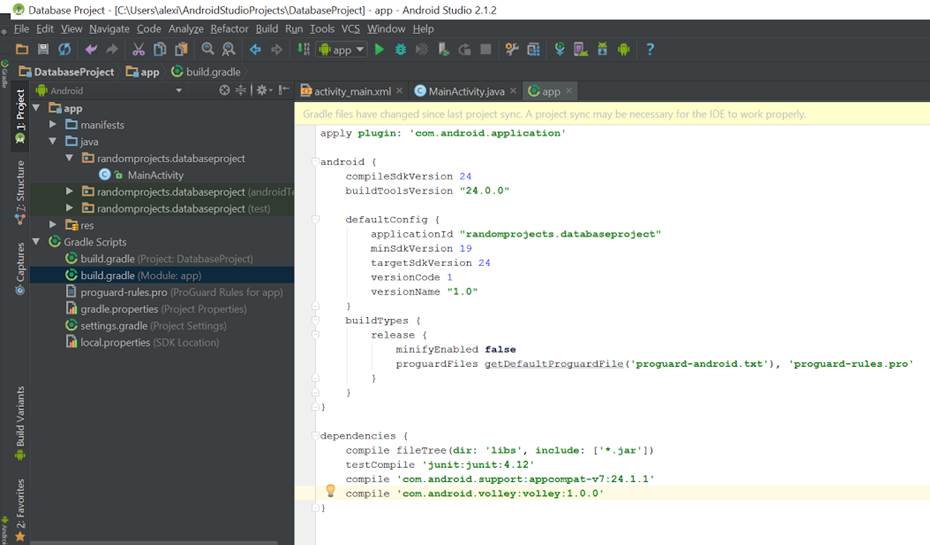Close the app build.gradle tab
Screen dimensions: 930x545
pos(569,91)
